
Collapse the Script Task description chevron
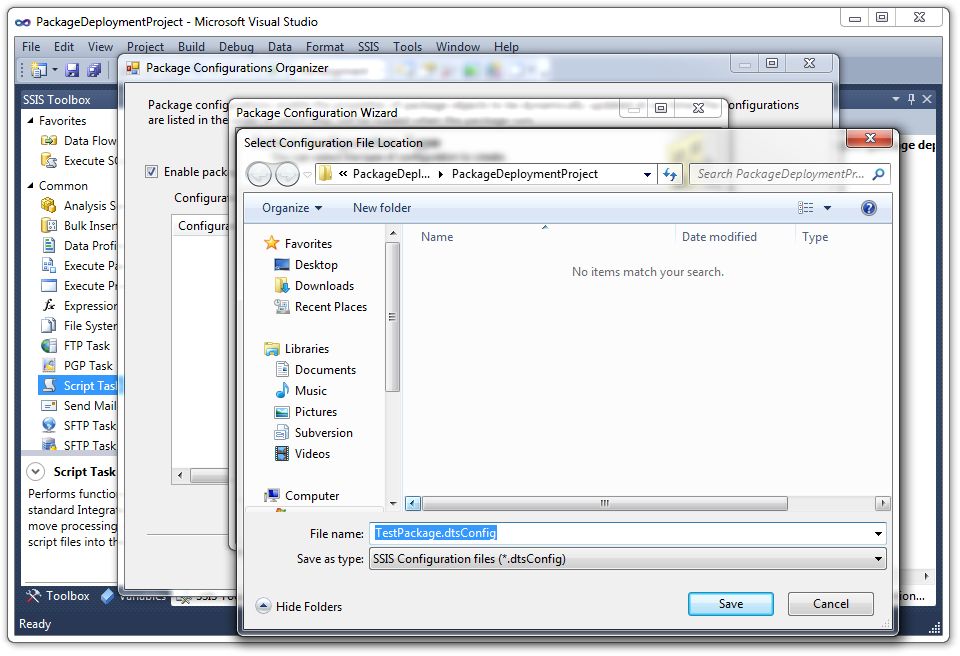pyautogui.click(x=36, y=472)
